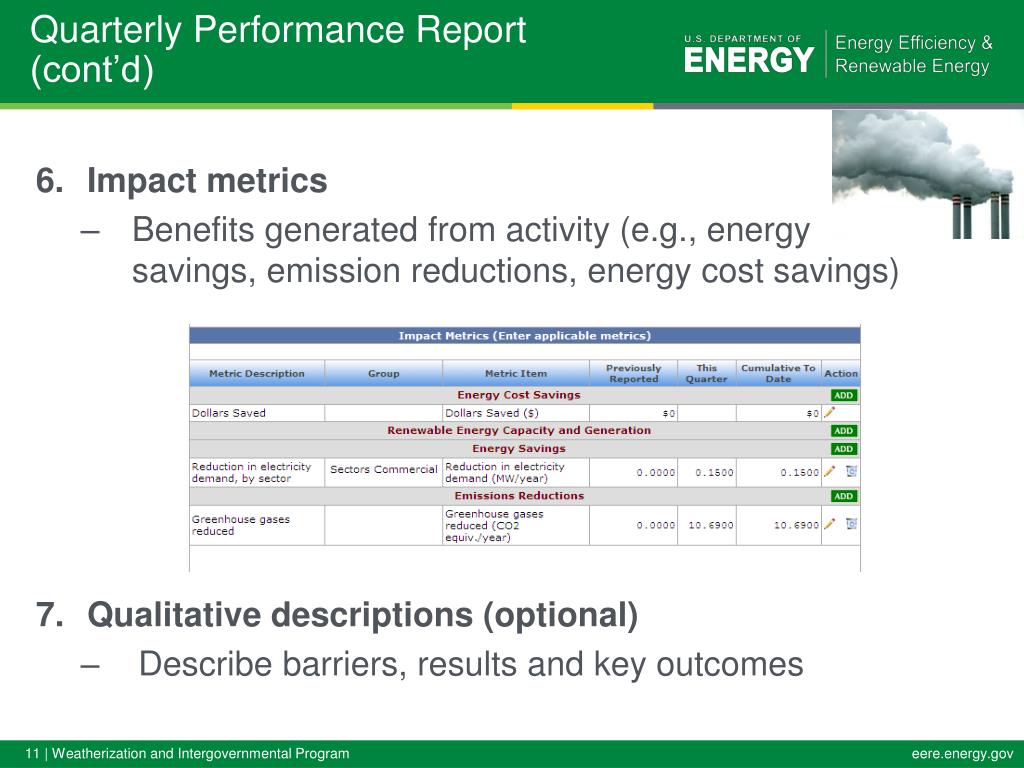The height and width of the screenshot is (768, 1024).
Task: Click the Metric Description column header
Action: (257, 374)
